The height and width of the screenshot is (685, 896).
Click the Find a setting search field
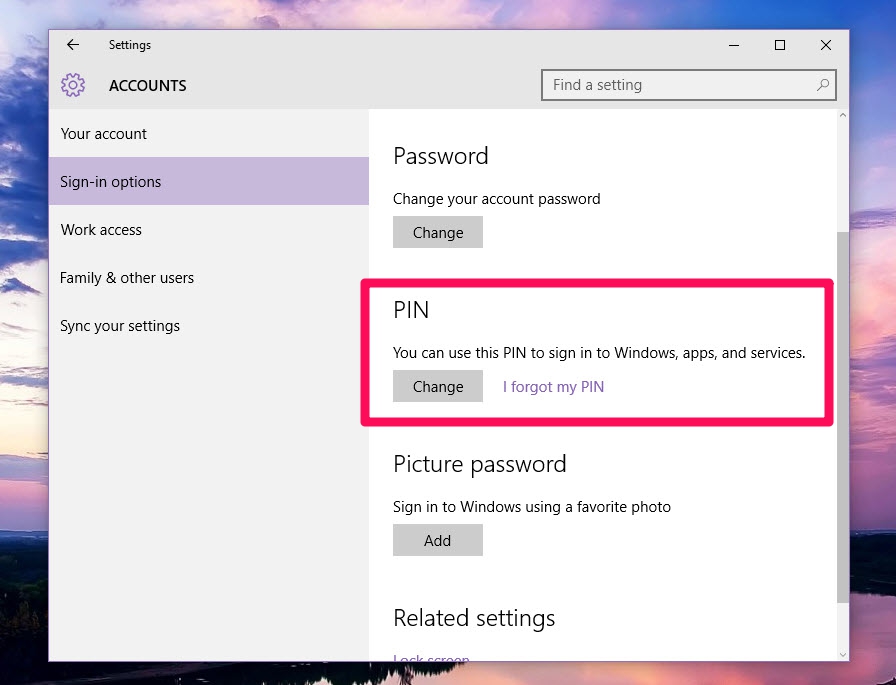680,85
